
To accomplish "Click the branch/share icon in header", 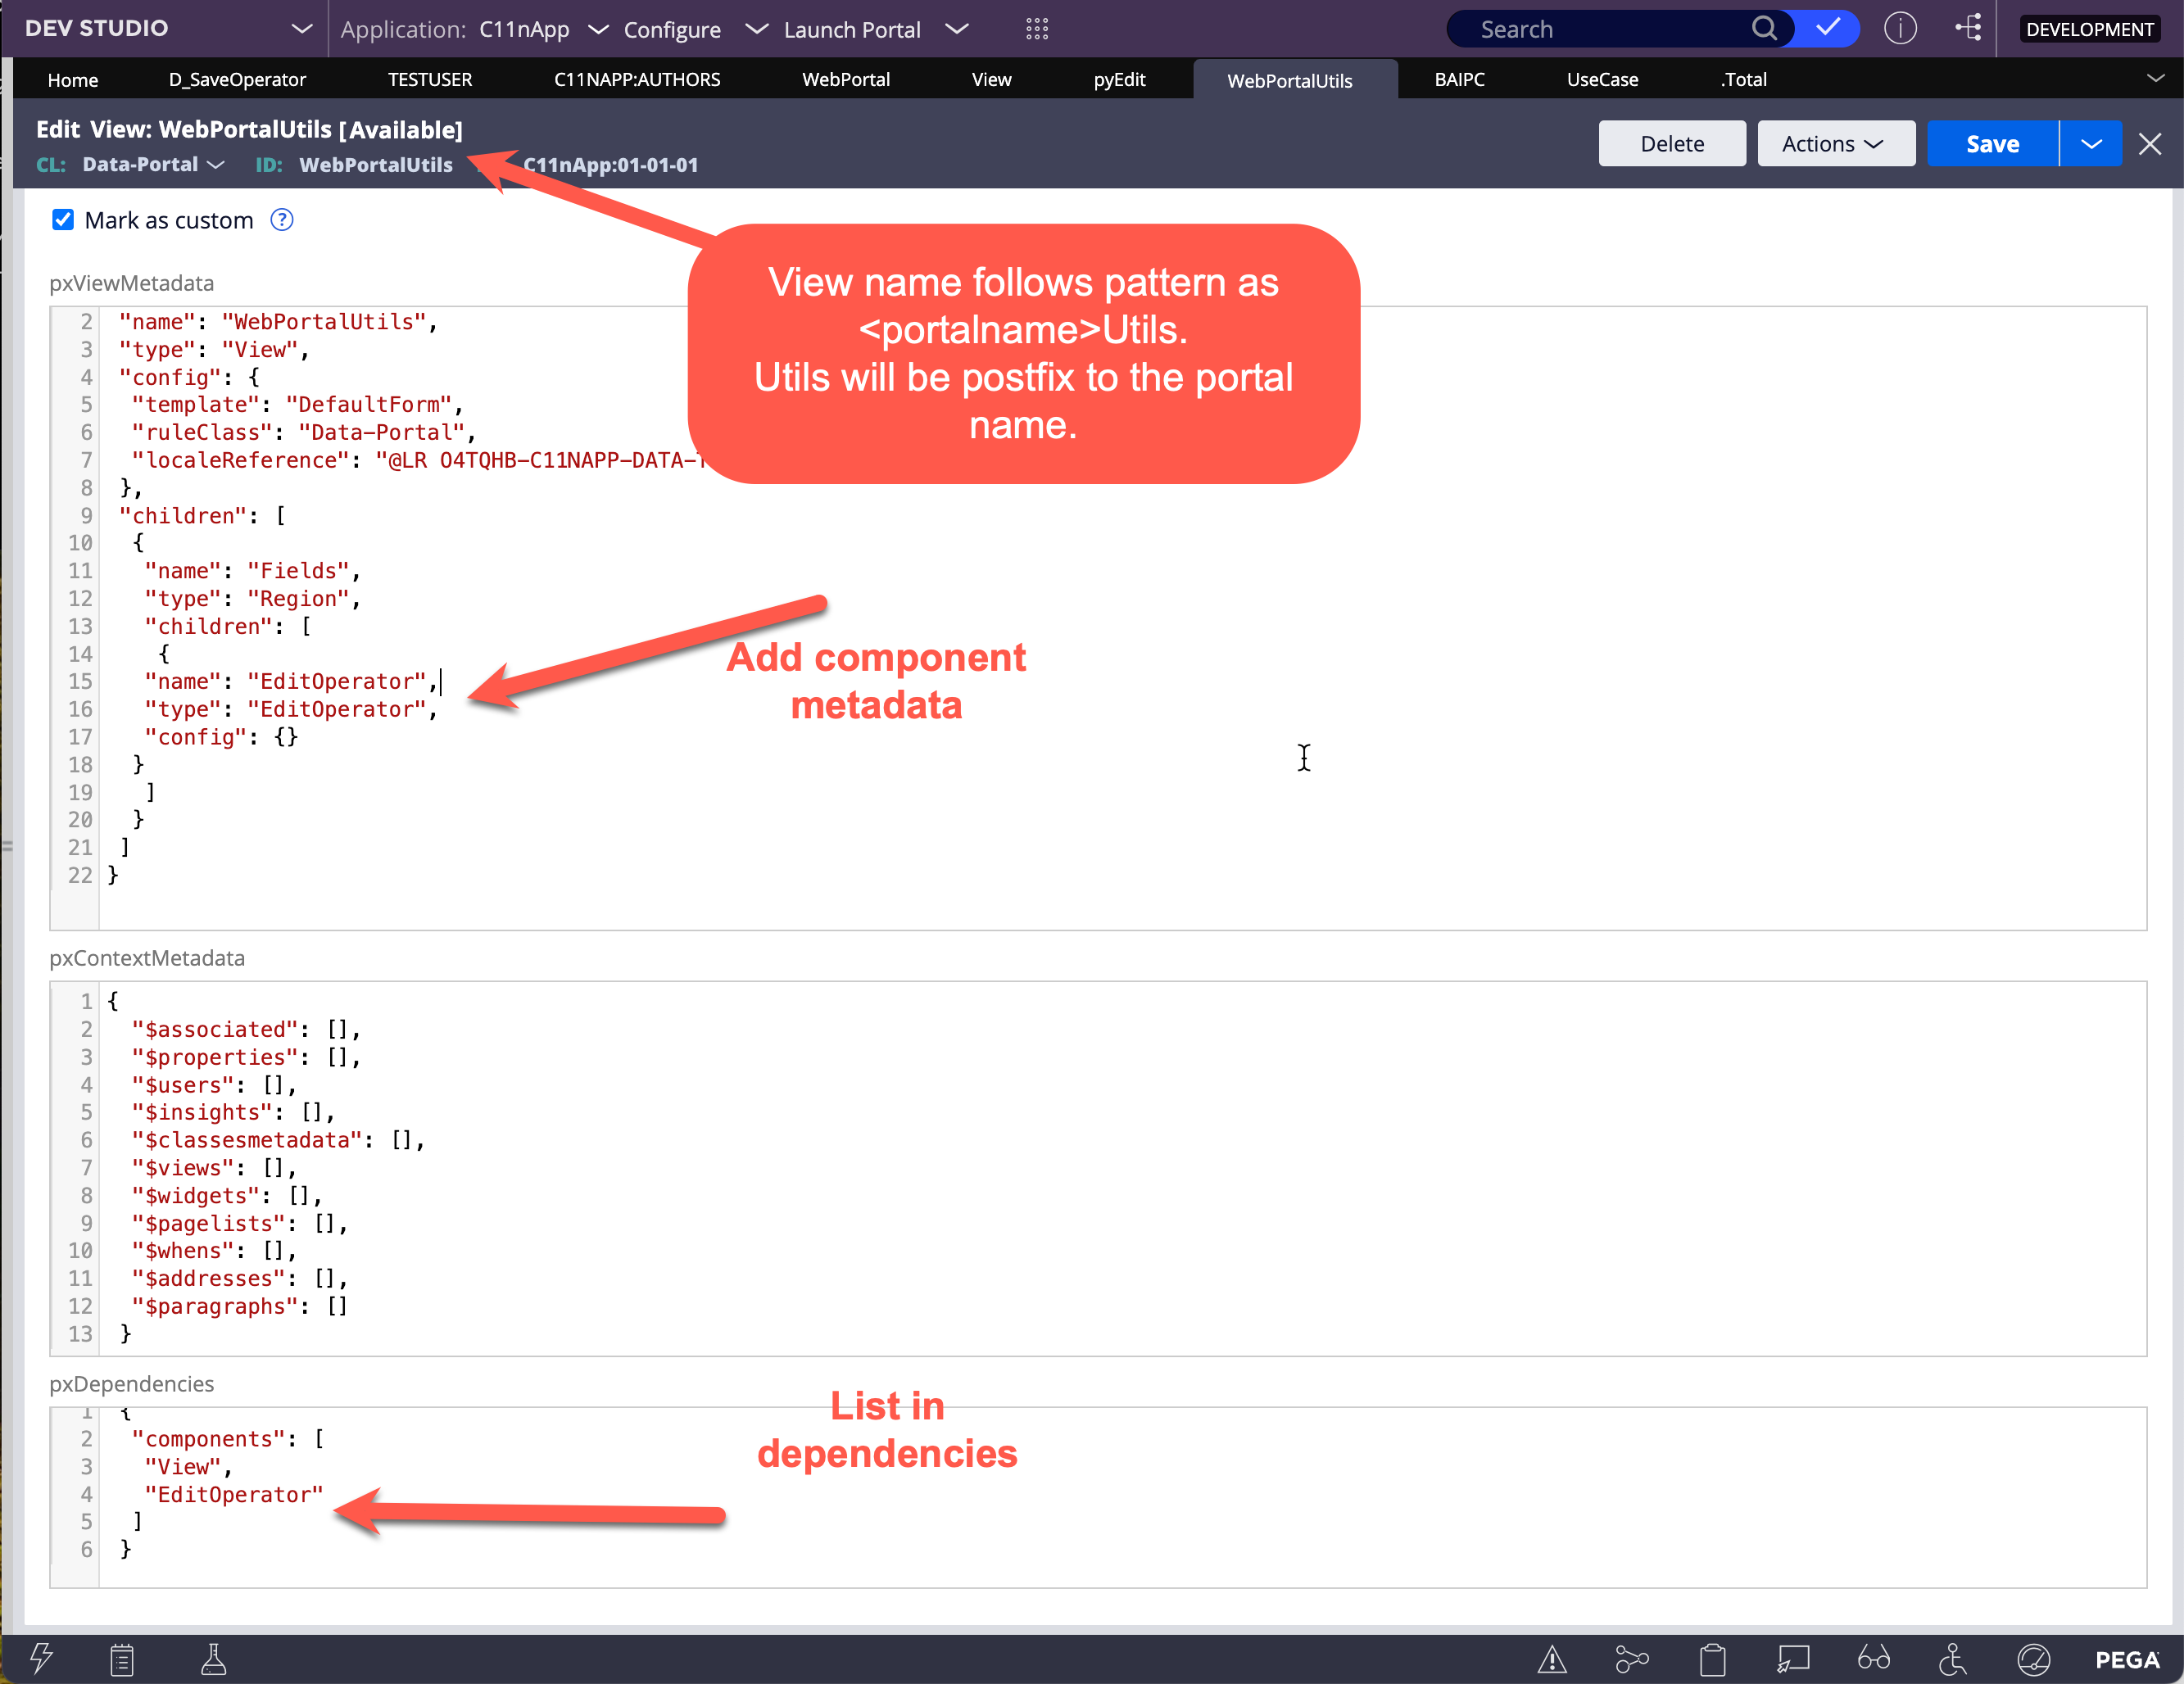I will [1967, 28].
